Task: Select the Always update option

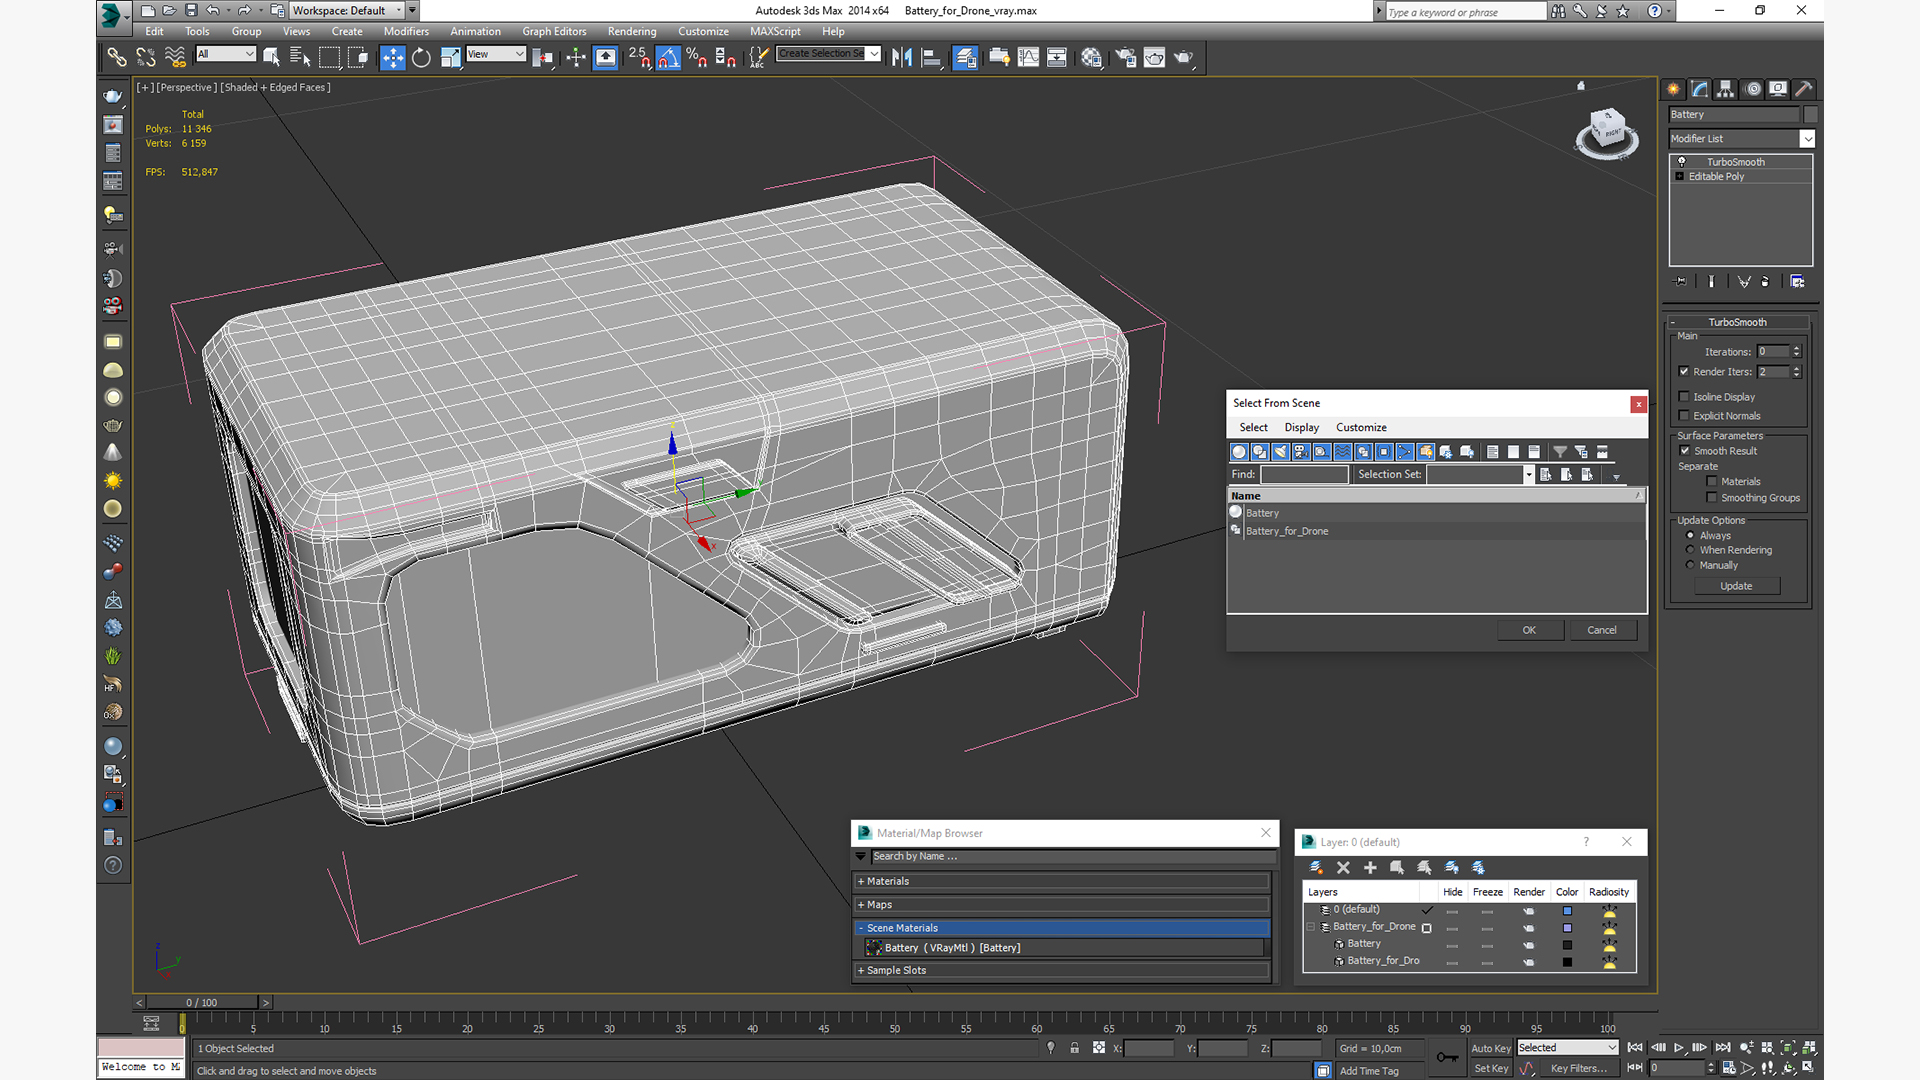Action: [x=1690, y=536]
